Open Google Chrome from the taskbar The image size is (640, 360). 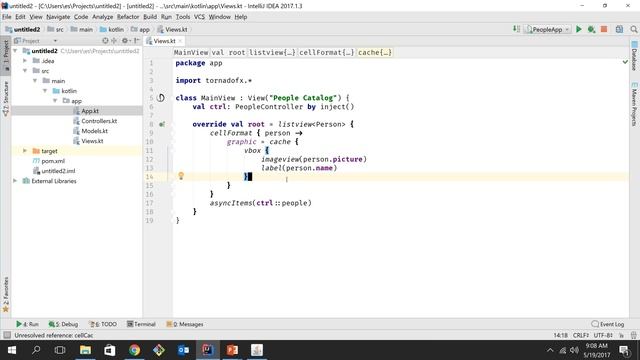(134, 350)
